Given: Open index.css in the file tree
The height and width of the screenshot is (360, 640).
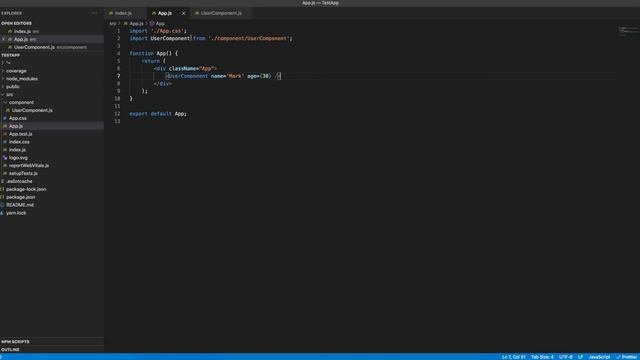Looking at the screenshot, I should pyautogui.click(x=19, y=142).
